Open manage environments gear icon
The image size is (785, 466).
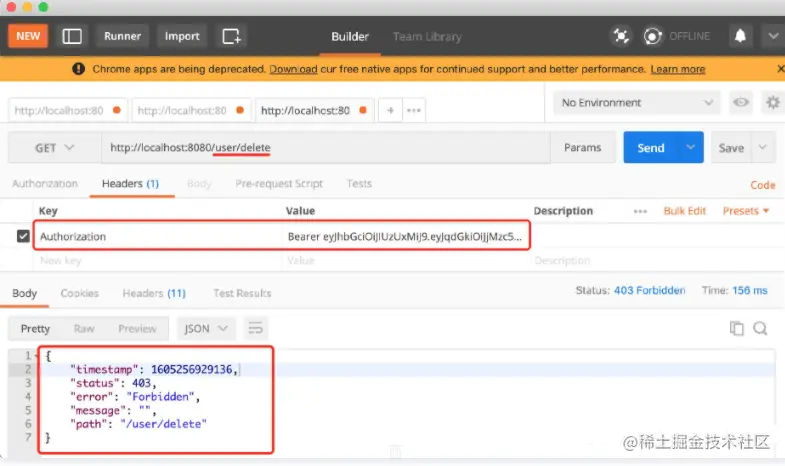coord(772,103)
